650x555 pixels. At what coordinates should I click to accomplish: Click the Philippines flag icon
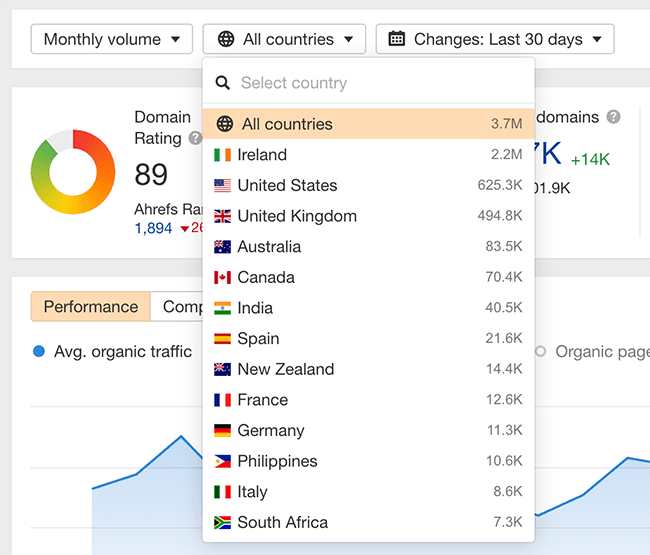pyautogui.click(x=223, y=462)
